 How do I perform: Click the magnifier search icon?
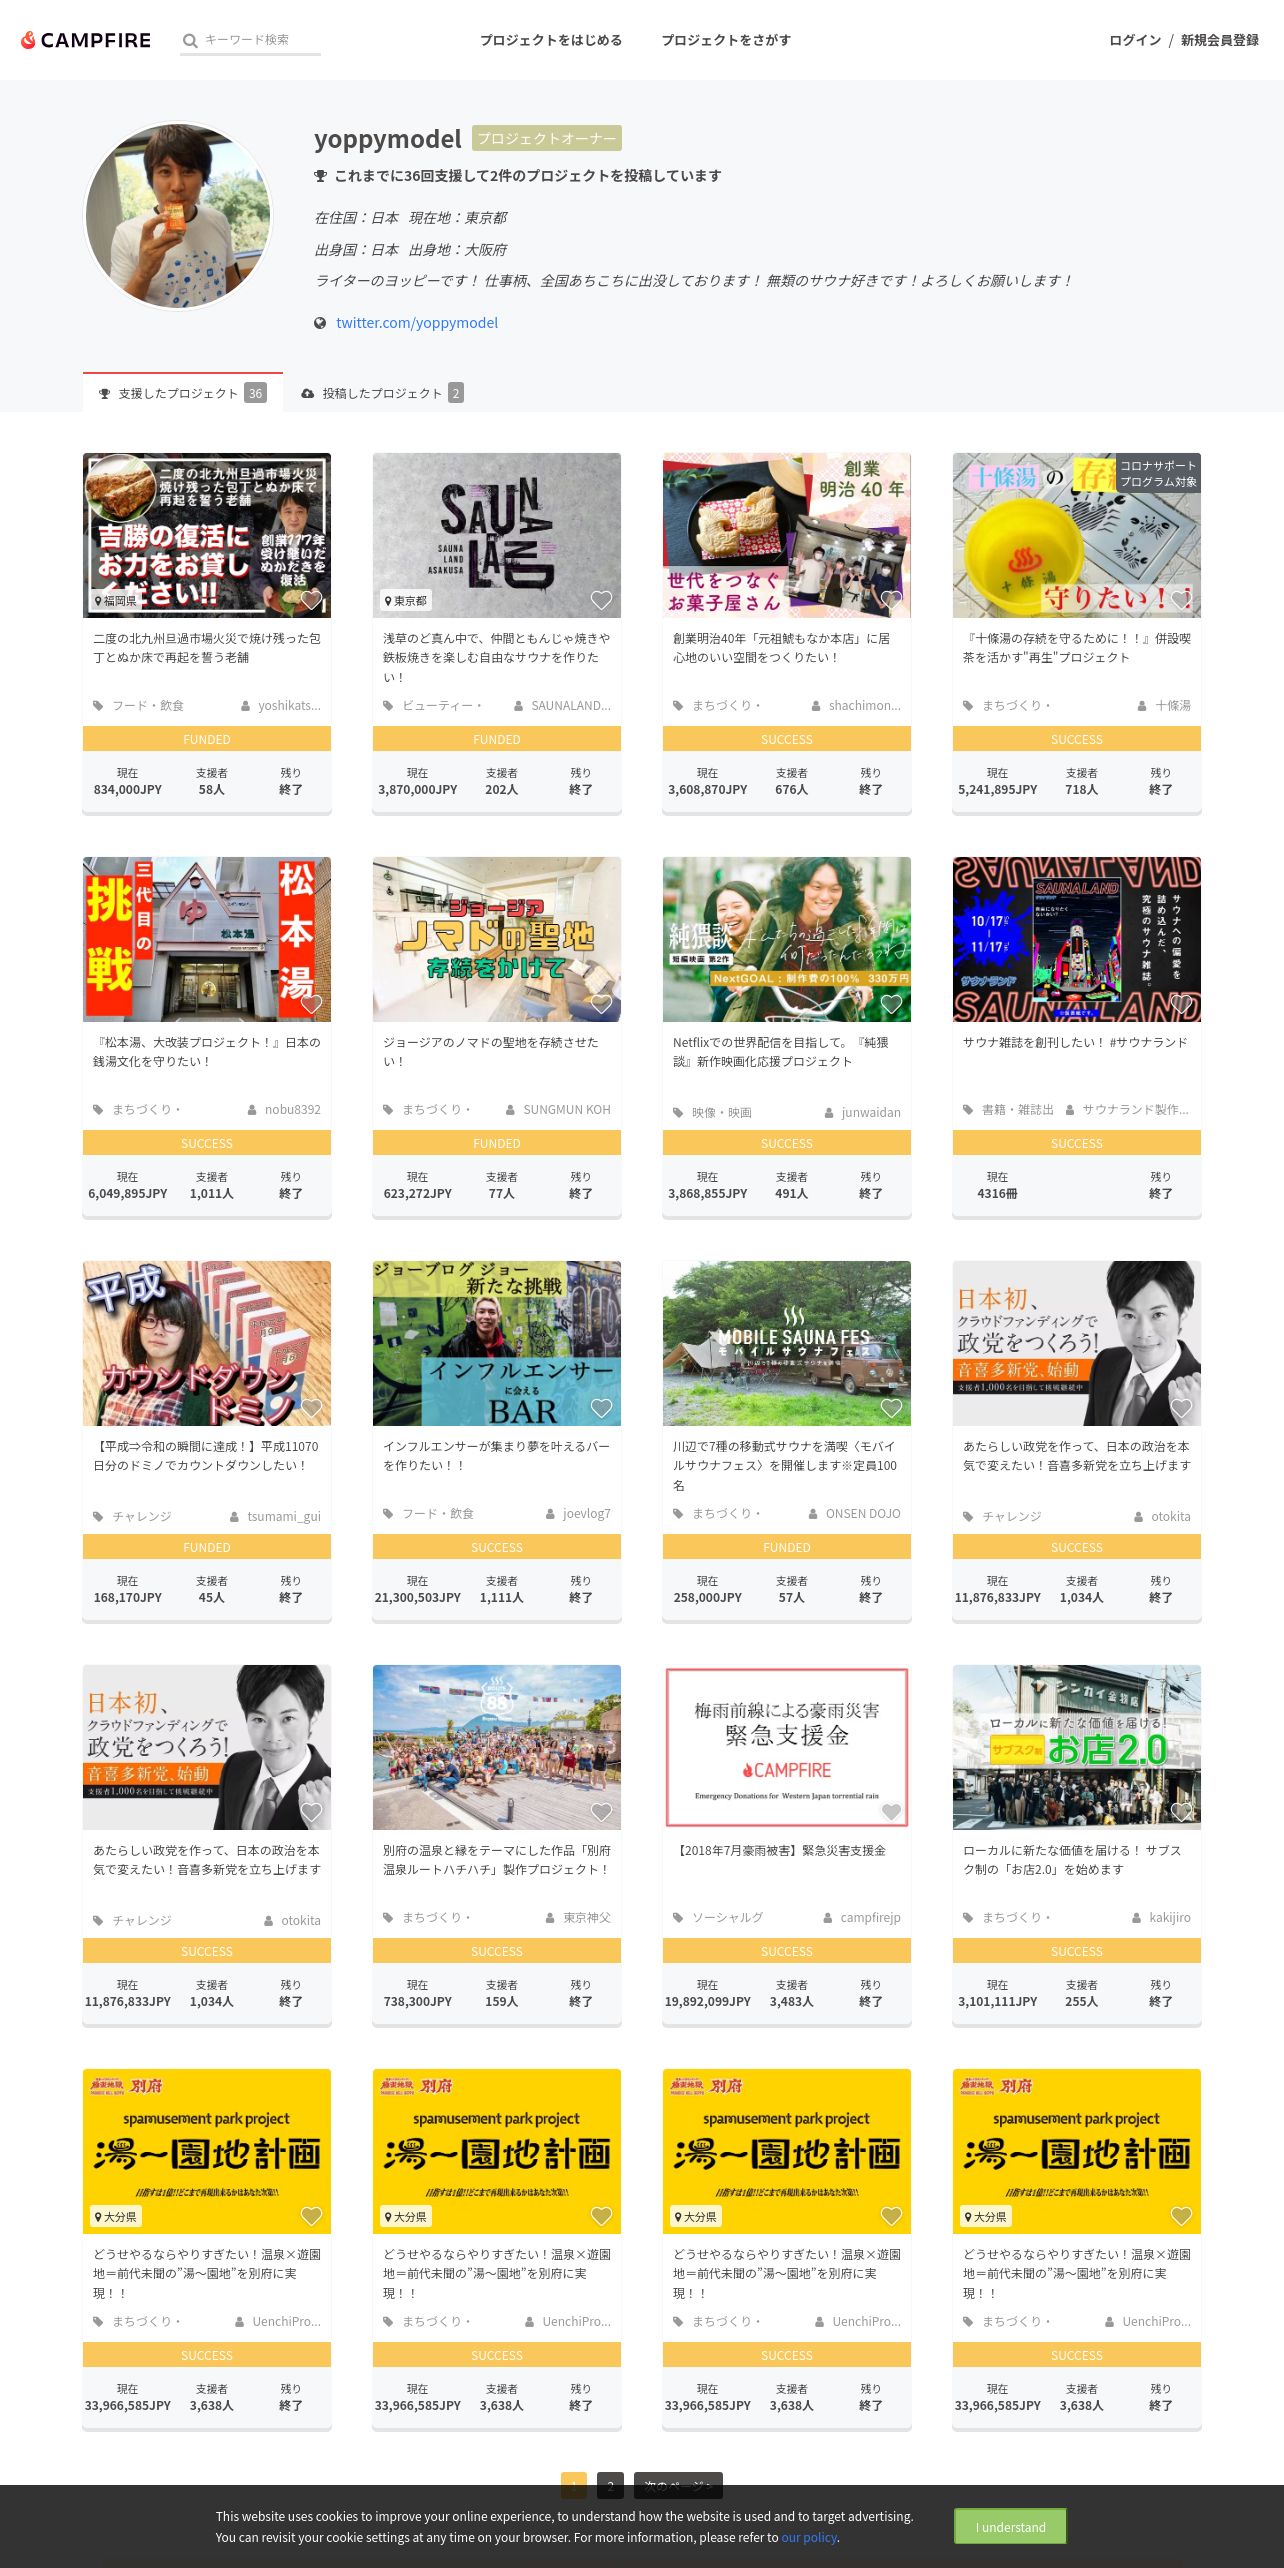[x=190, y=40]
